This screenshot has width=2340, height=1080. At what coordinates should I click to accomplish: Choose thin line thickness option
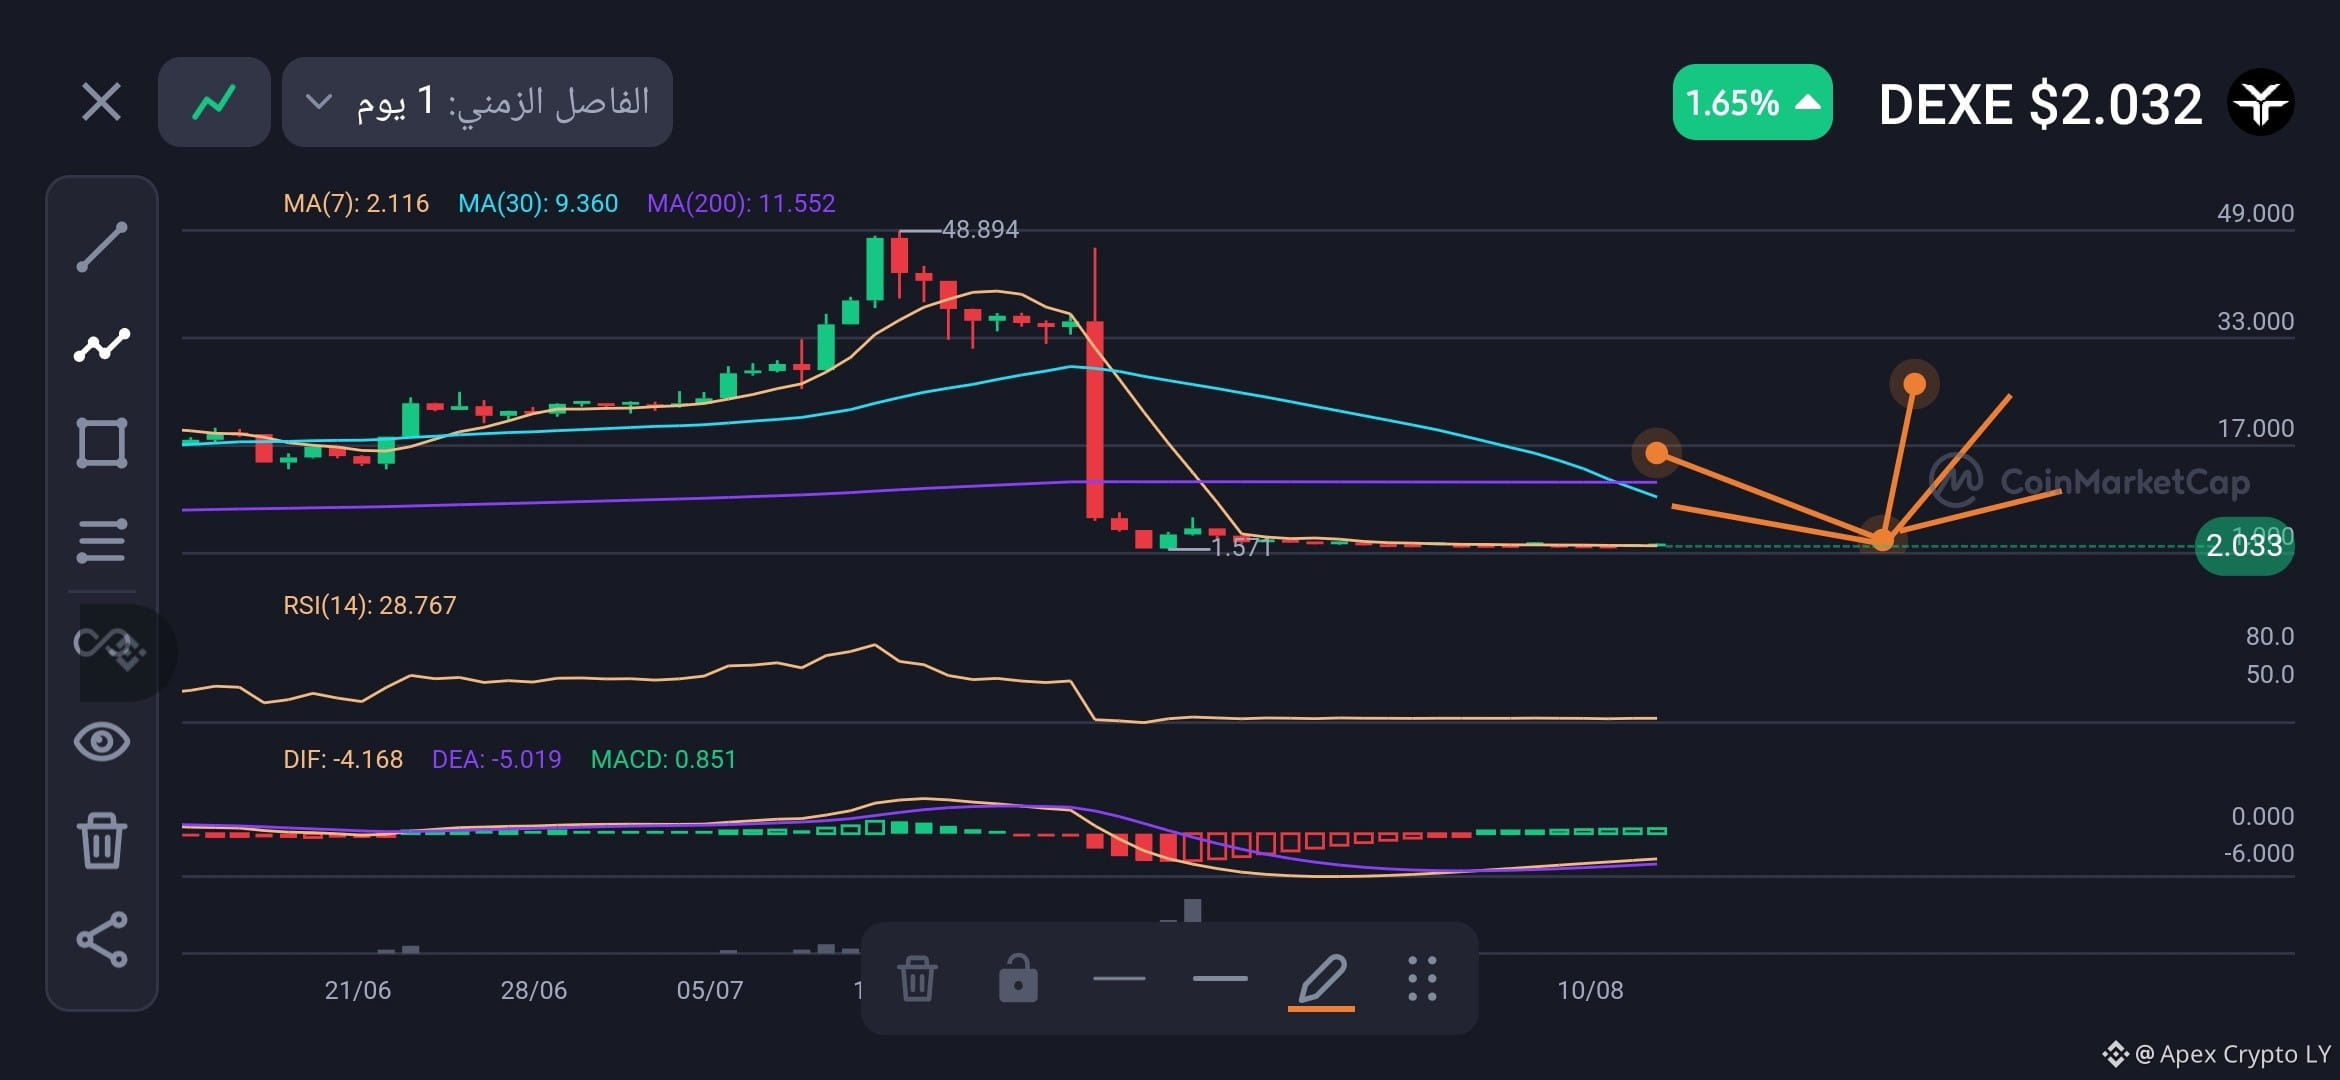pyautogui.click(x=1119, y=978)
